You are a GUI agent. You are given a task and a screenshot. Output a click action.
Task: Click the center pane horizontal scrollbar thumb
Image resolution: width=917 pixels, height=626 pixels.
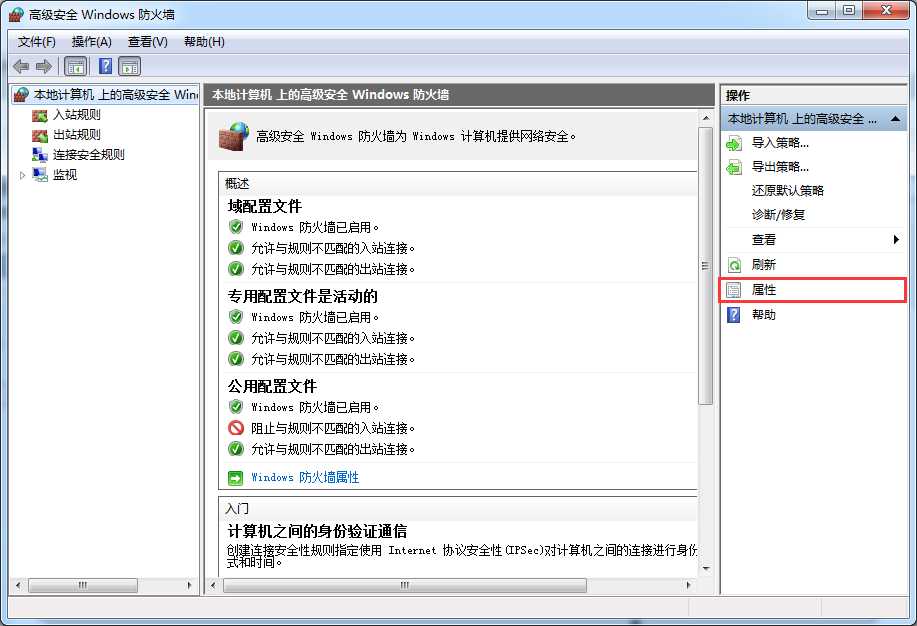[x=405, y=585]
